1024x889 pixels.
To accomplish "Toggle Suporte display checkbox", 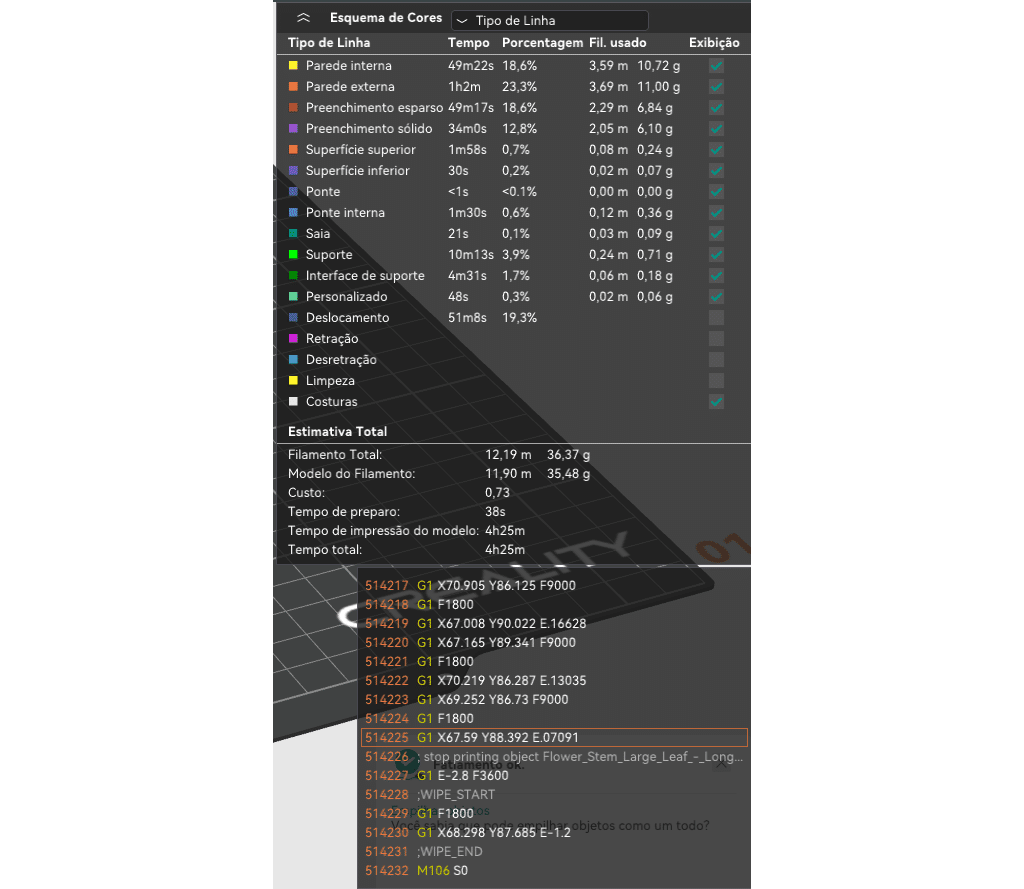I will (716, 255).
